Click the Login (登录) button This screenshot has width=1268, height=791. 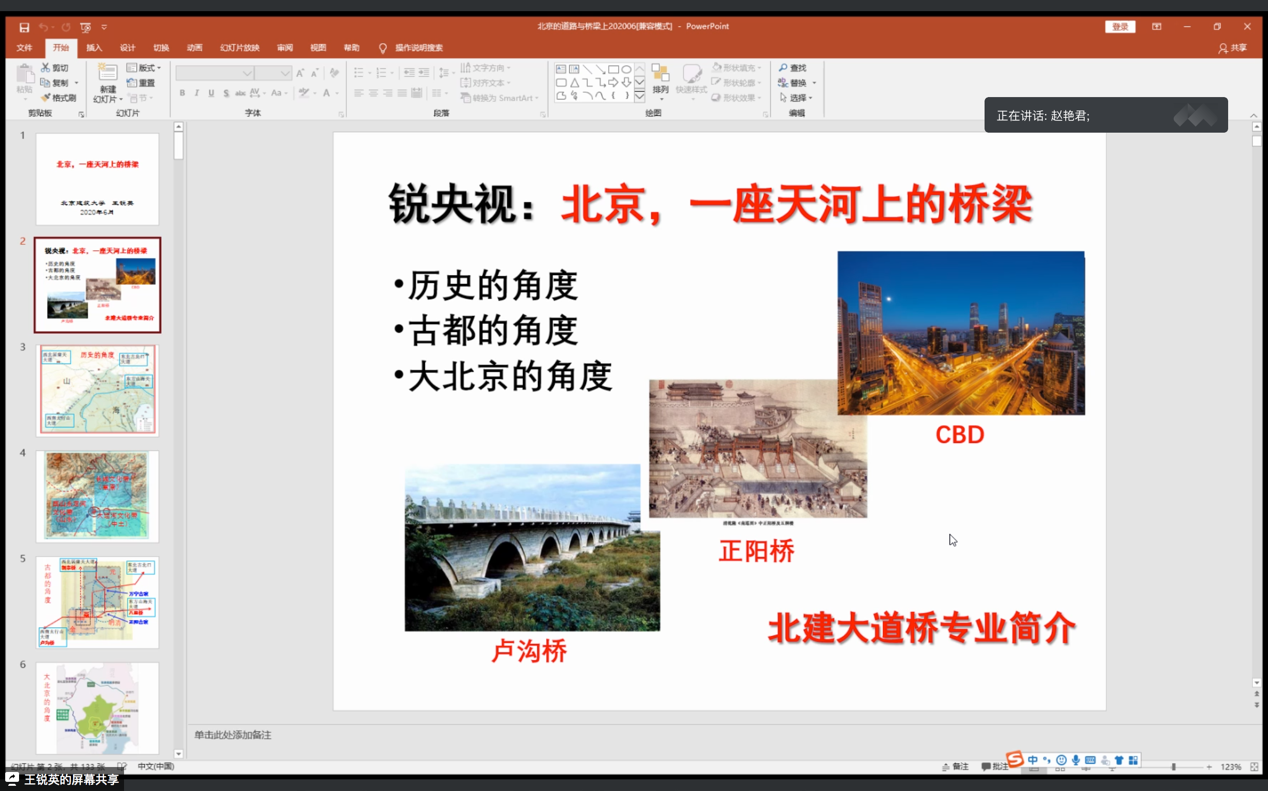1120,27
